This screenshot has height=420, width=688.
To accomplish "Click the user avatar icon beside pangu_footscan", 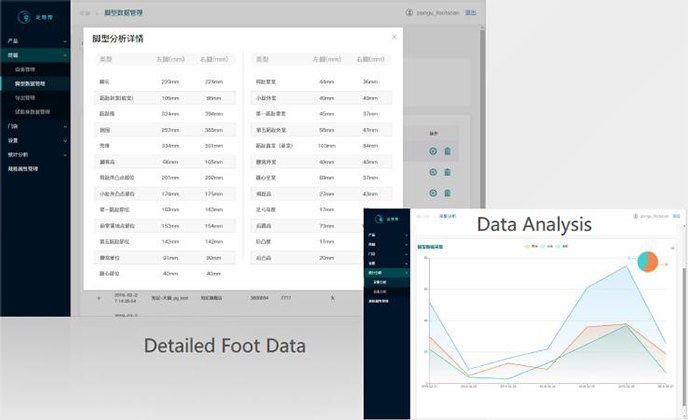I will tap(410, 12).
